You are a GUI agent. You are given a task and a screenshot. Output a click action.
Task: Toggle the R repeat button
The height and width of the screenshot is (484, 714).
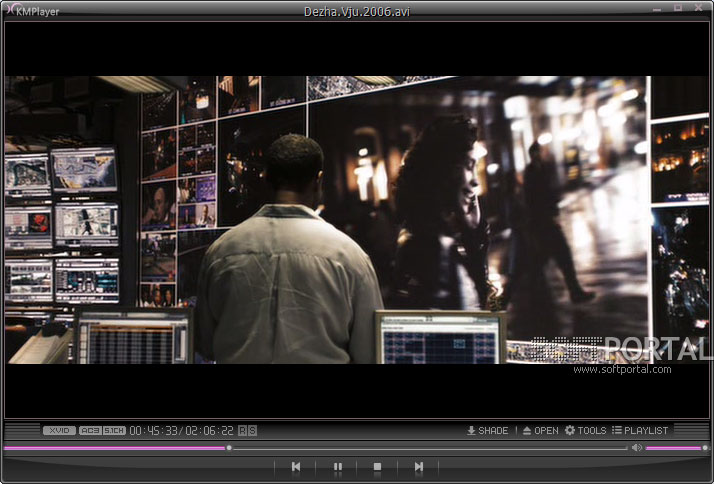click(242, 430)
